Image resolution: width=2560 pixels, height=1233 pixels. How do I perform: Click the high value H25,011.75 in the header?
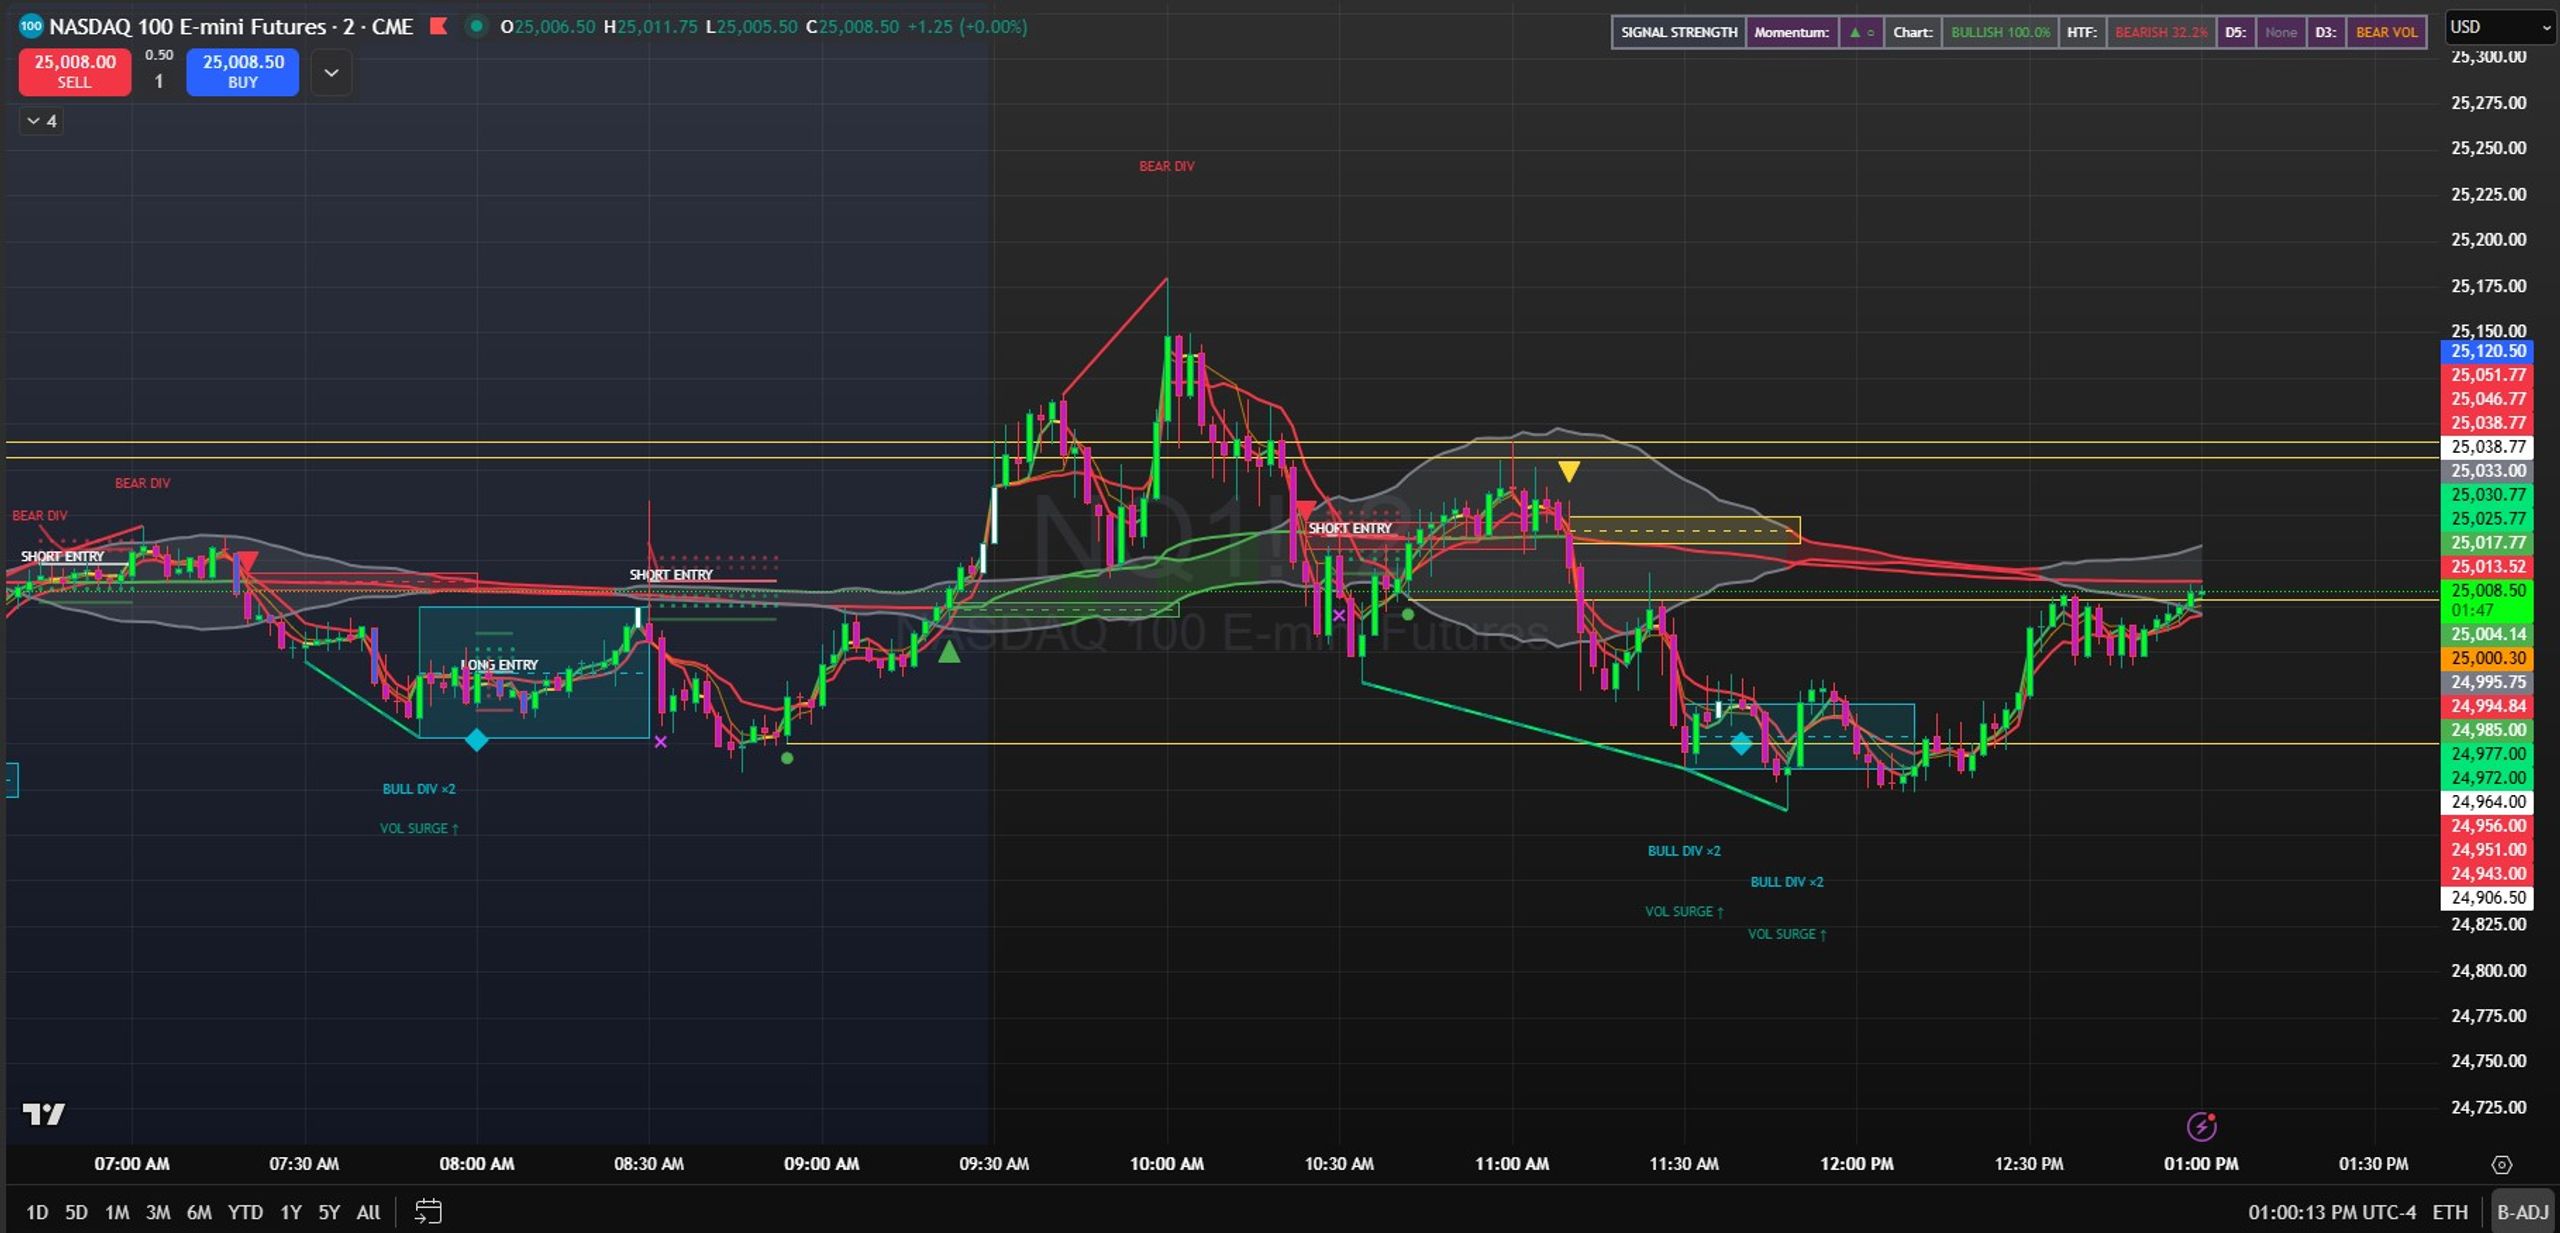650,27
